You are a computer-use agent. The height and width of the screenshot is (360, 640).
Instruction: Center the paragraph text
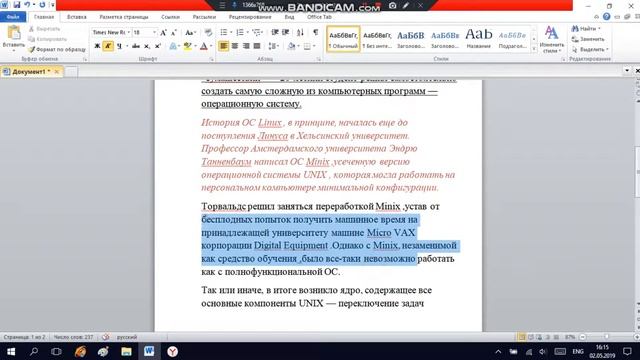pyautogui.click(x=235, y=46)
